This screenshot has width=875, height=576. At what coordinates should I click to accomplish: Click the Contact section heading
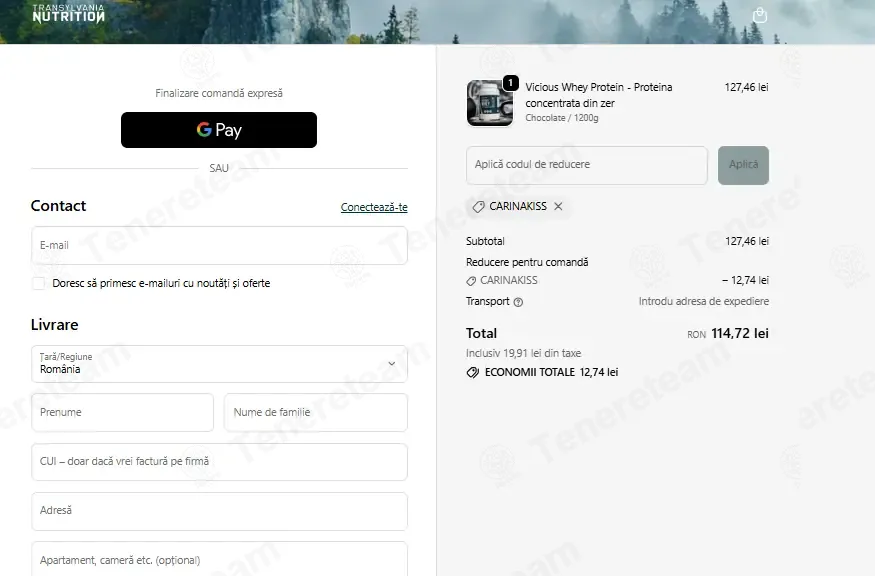click(x=59, y=206)
